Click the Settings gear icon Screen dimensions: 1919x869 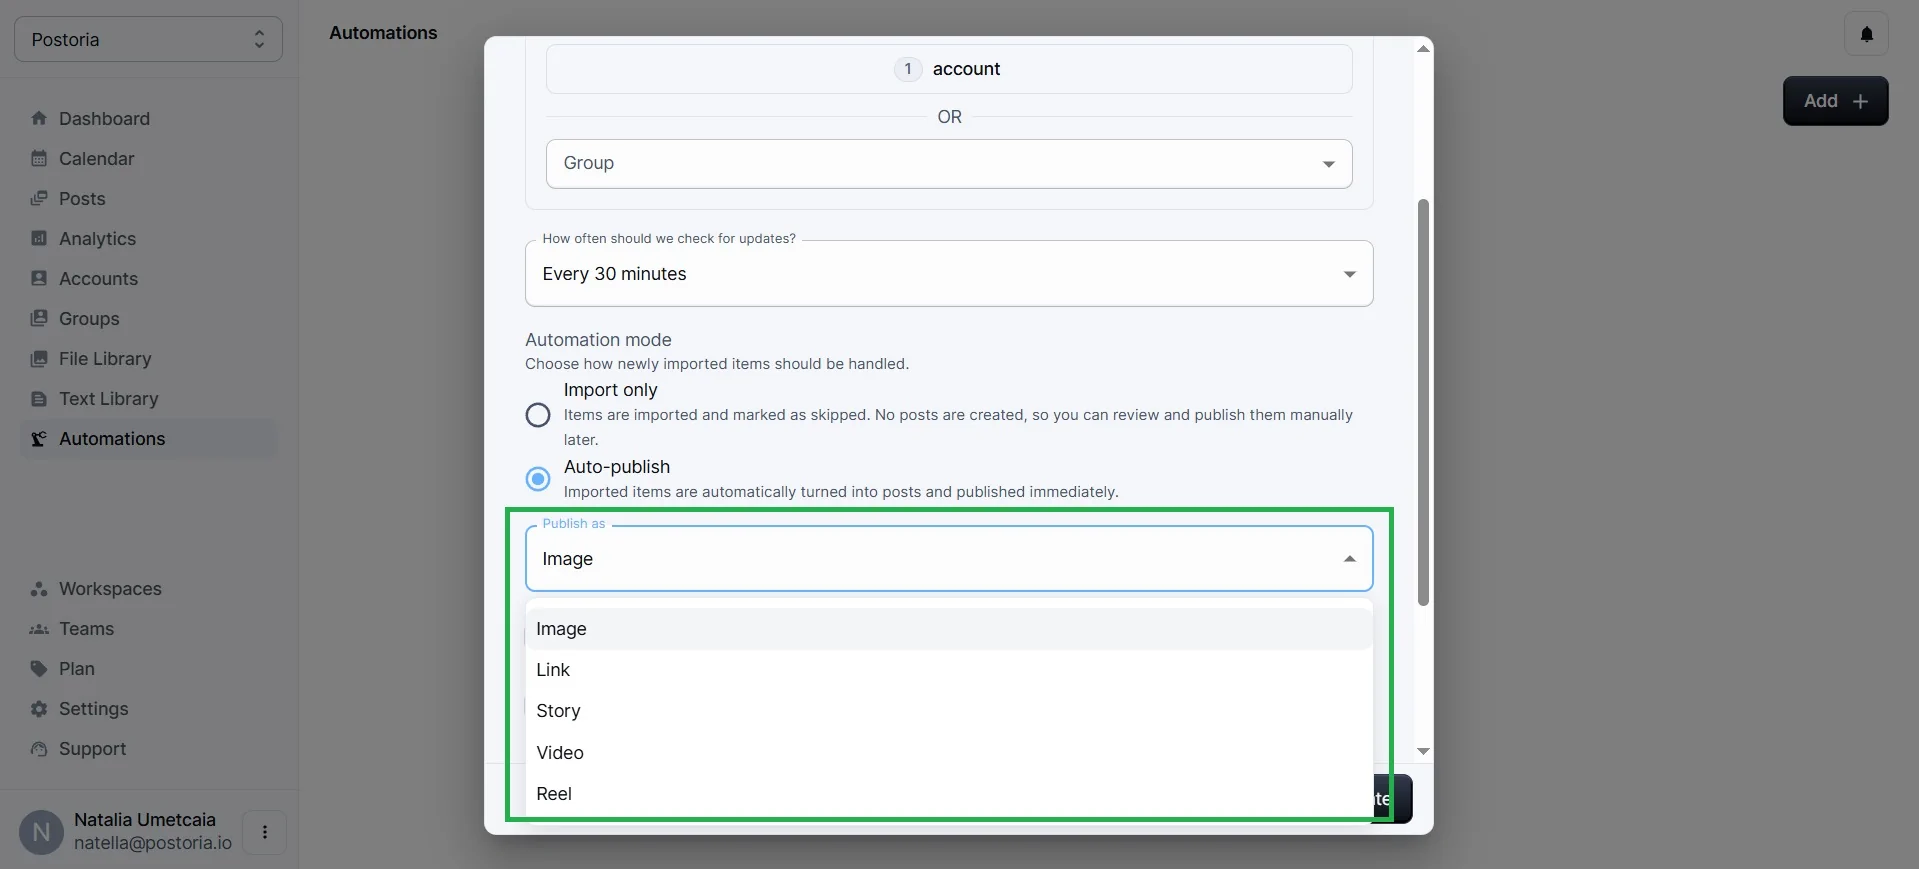tap(39, 708)
